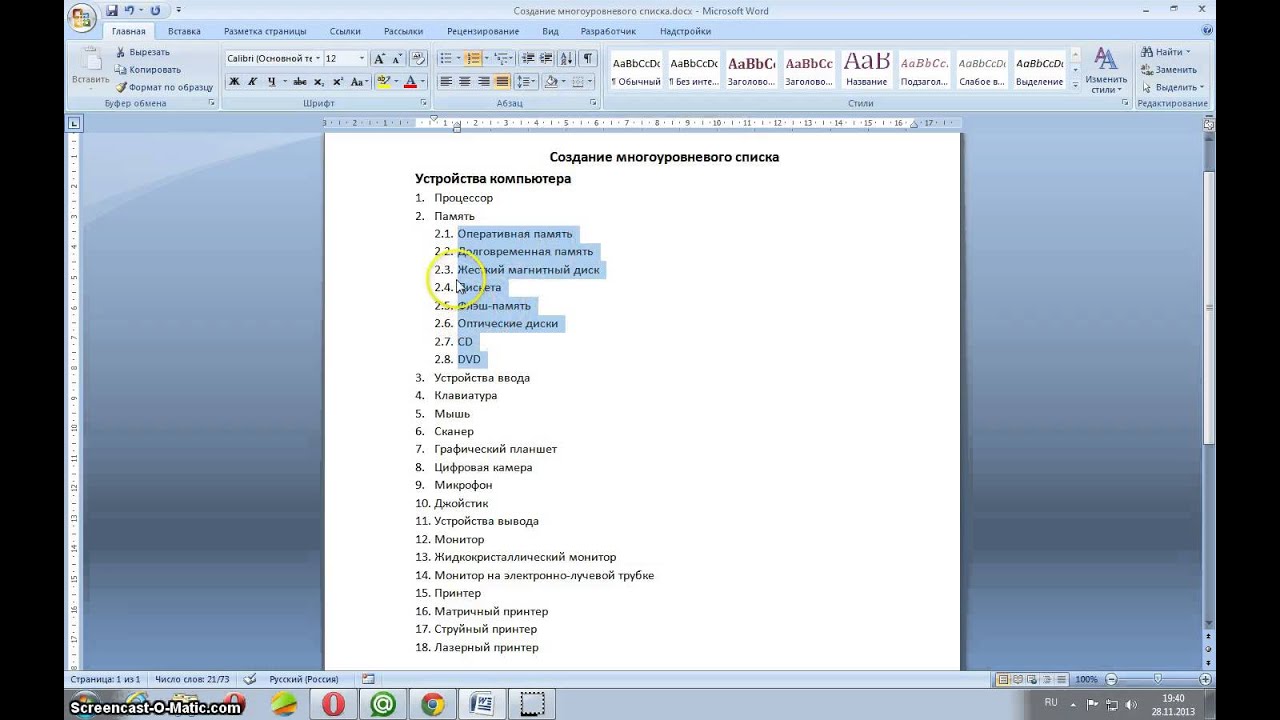This screenshot has width=1280, height=720.
Task: Open Google Chrome from the taskbar
Action: (x=432, y=704)
